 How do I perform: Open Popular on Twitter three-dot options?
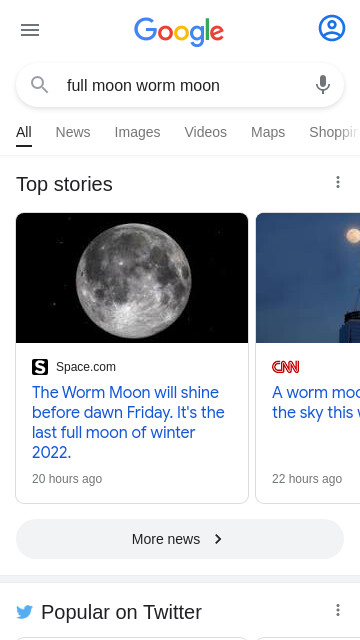338,610
